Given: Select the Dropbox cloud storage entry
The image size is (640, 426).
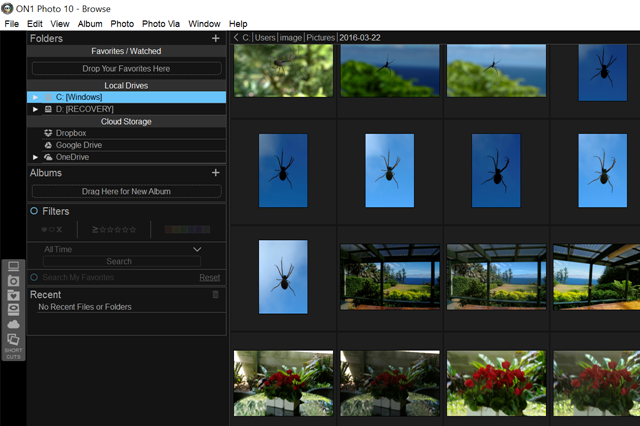Looking at the screenshot, I should (x=70, y=133).
